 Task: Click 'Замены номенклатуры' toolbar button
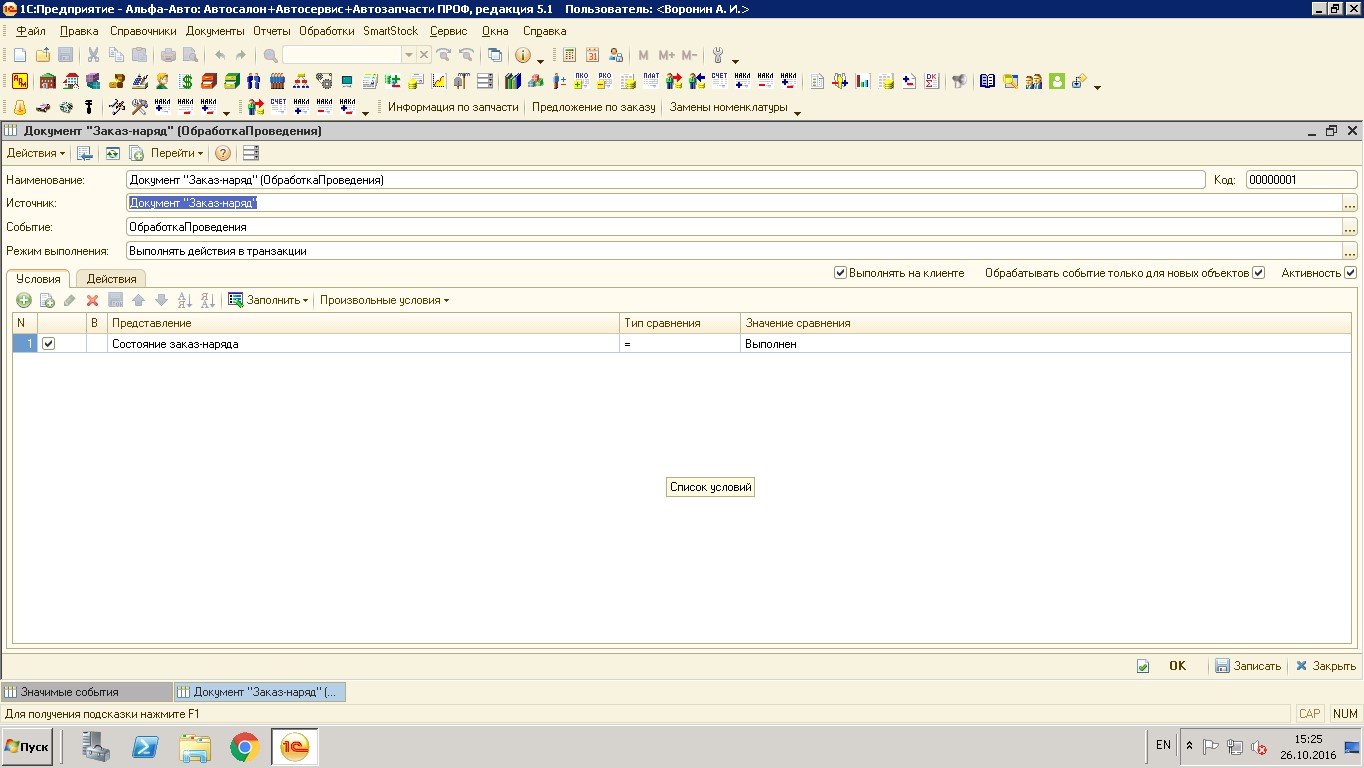tap(728, 107)
